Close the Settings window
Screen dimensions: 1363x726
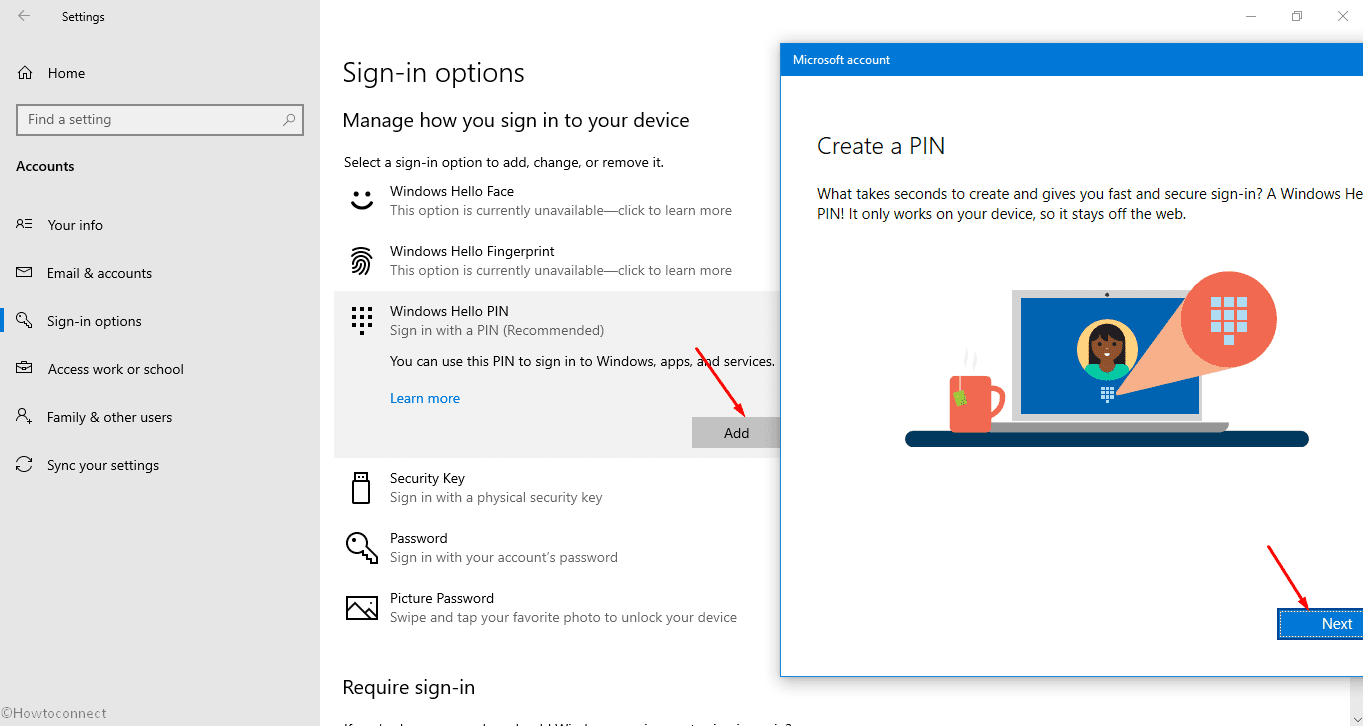[x=1342, y=16]
